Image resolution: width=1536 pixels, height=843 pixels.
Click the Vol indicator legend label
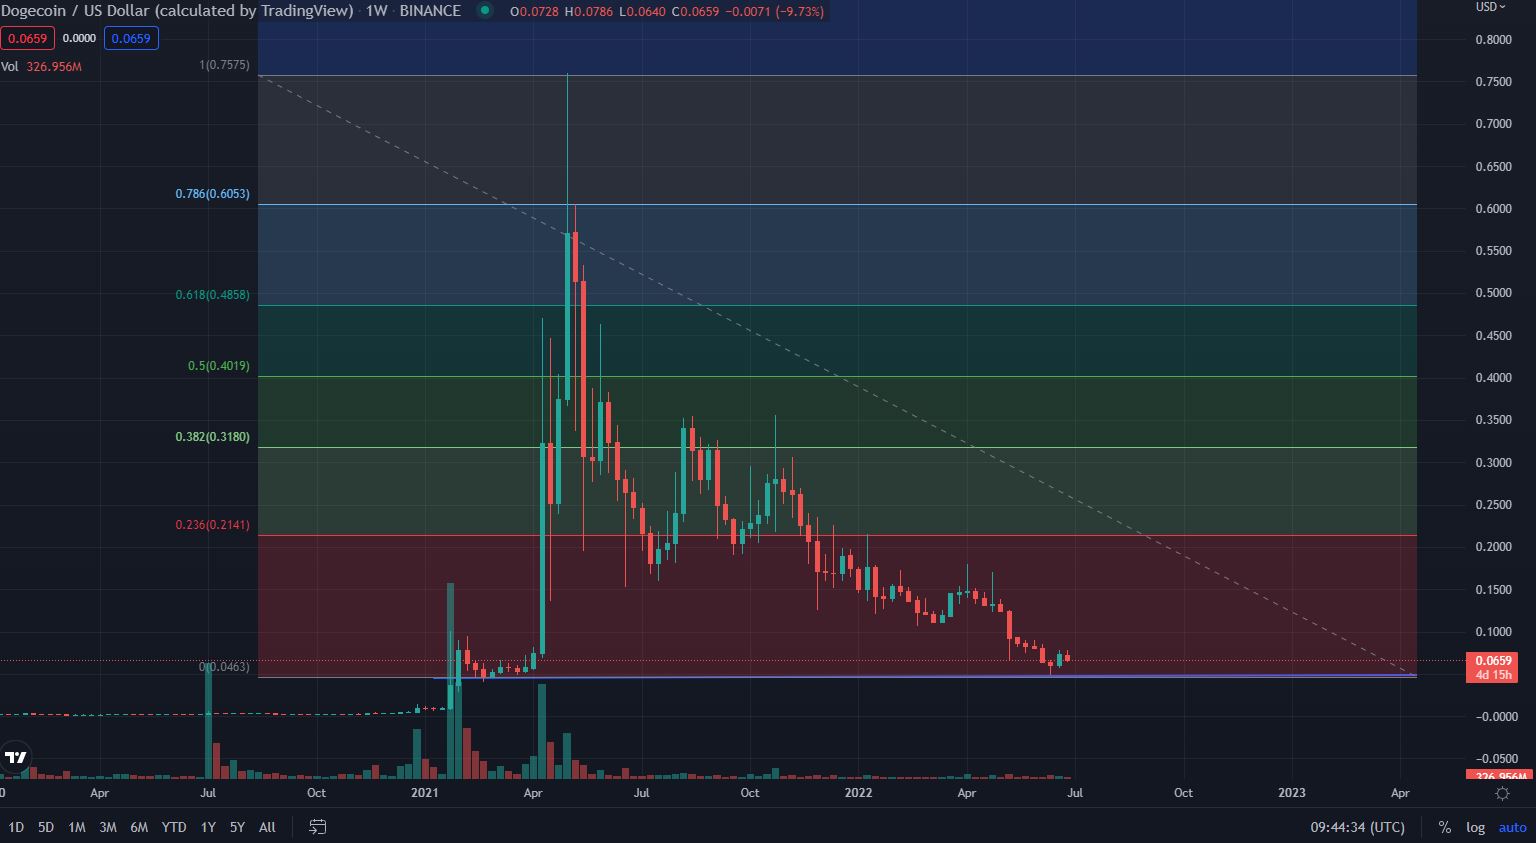(10, 67)
